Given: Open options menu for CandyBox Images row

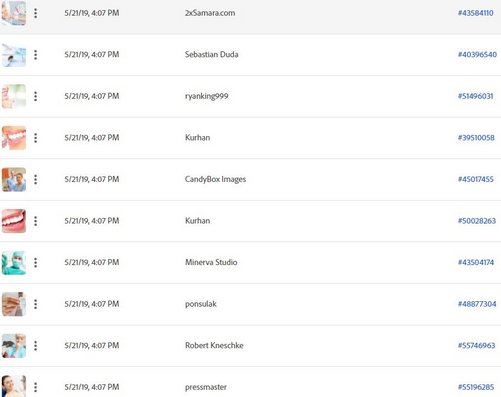Looking at the screenshot, I should 35,179.
